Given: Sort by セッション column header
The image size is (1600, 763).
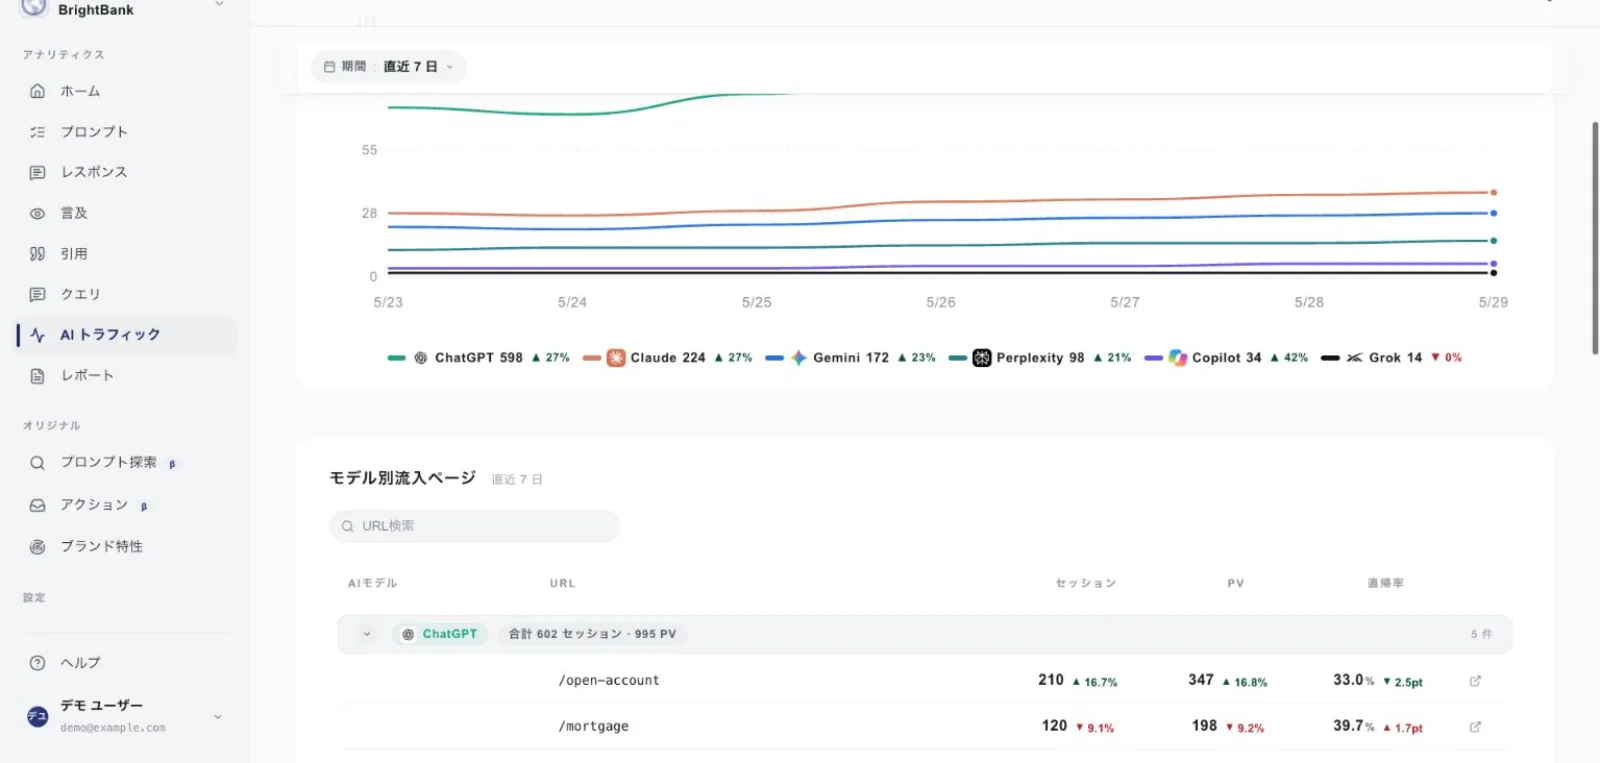Looking at the screenshot, I should [1085, 583].
